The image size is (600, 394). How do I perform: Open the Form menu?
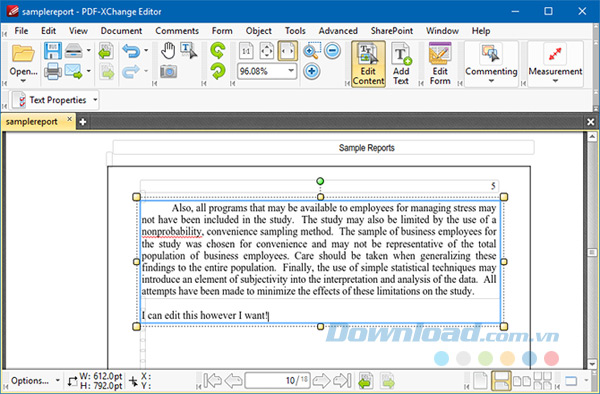(222, 31)
